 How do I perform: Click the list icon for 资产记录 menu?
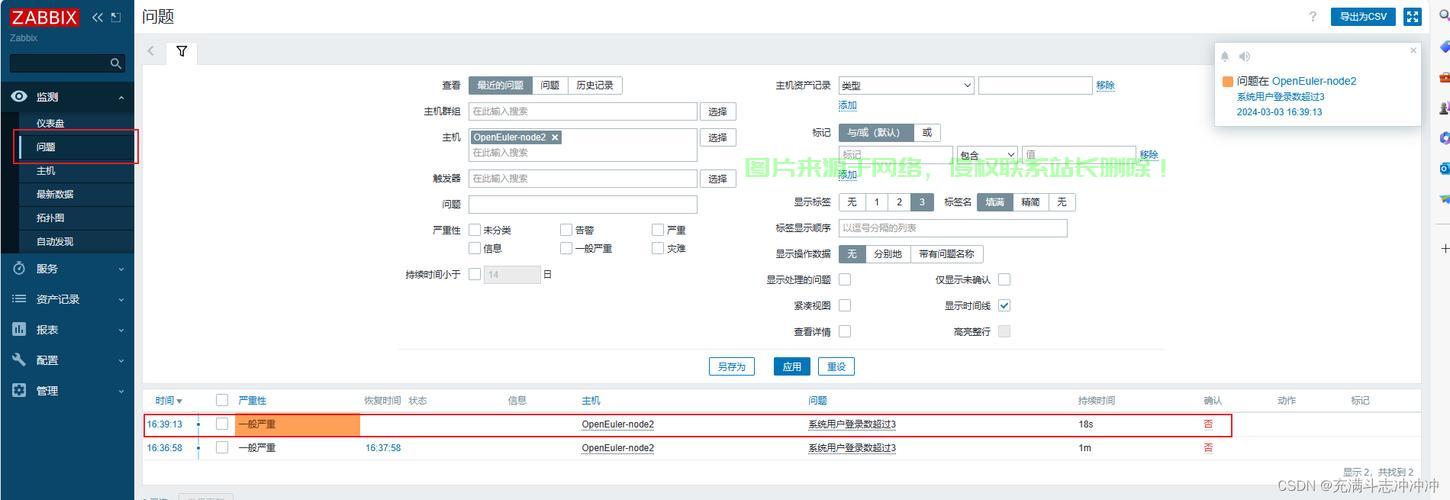tap(19, 299)
